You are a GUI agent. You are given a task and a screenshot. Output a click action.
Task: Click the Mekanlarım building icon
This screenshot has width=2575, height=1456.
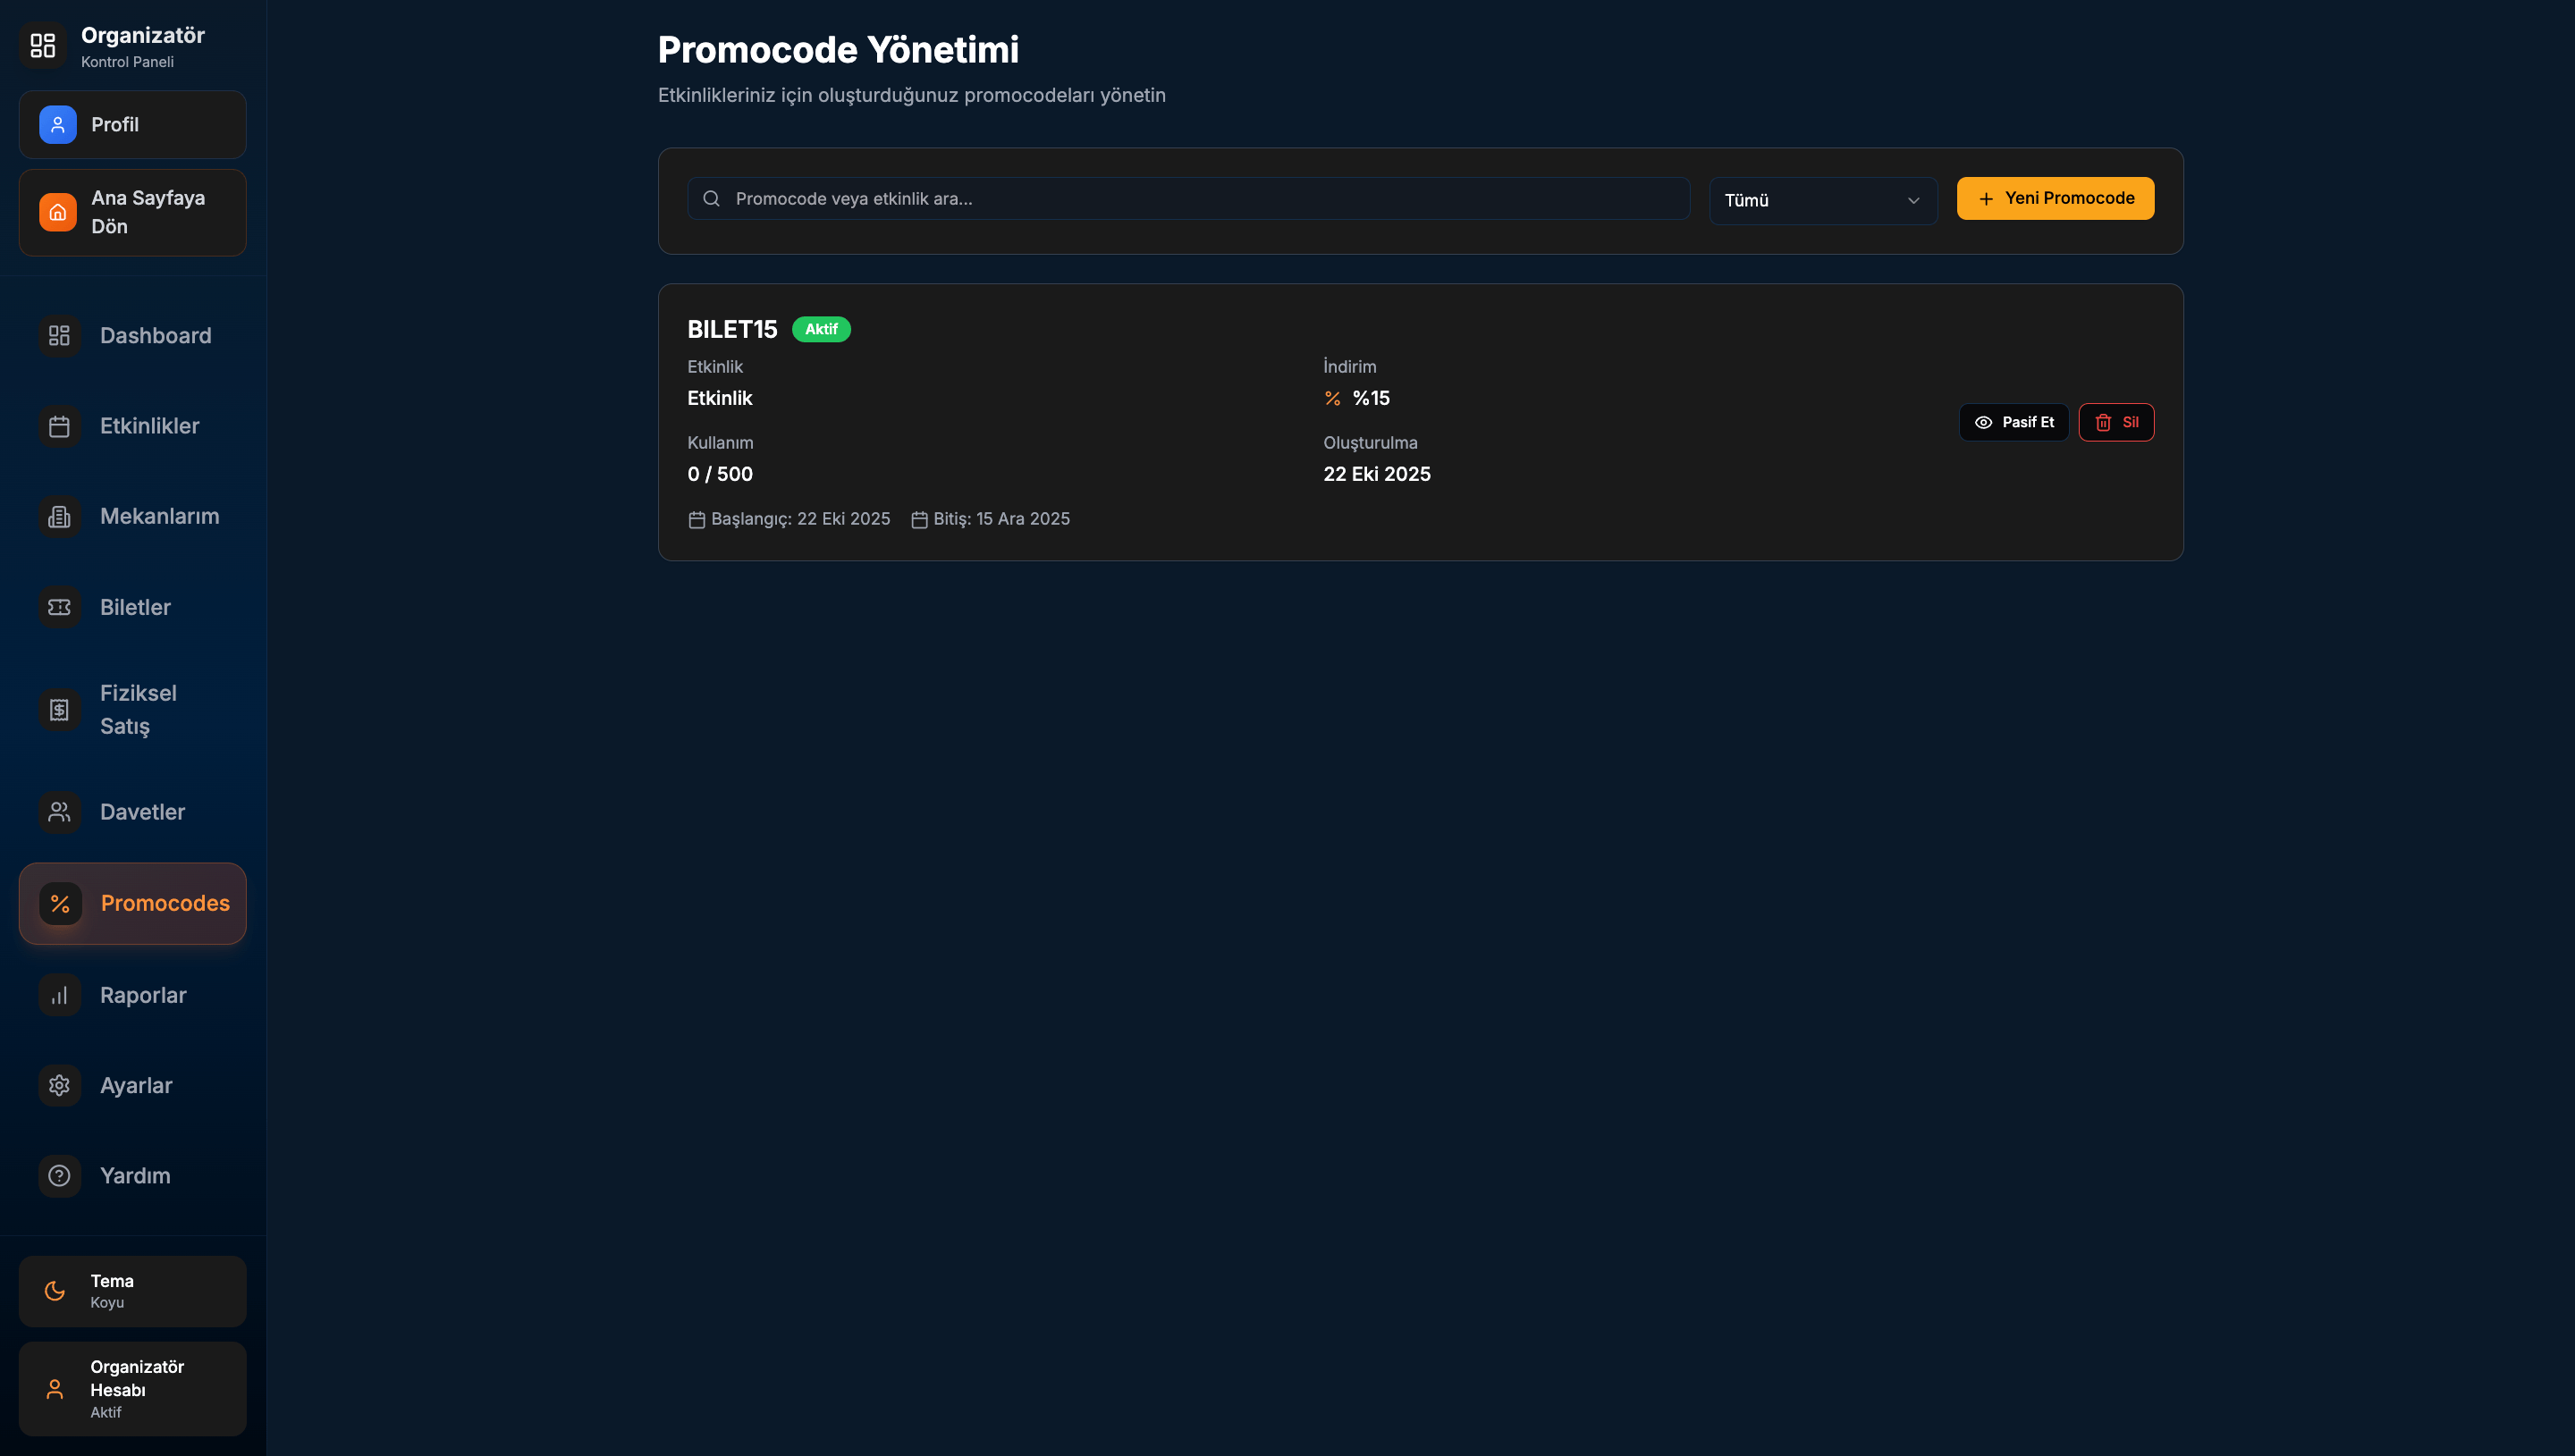click(x=59, y=516)
